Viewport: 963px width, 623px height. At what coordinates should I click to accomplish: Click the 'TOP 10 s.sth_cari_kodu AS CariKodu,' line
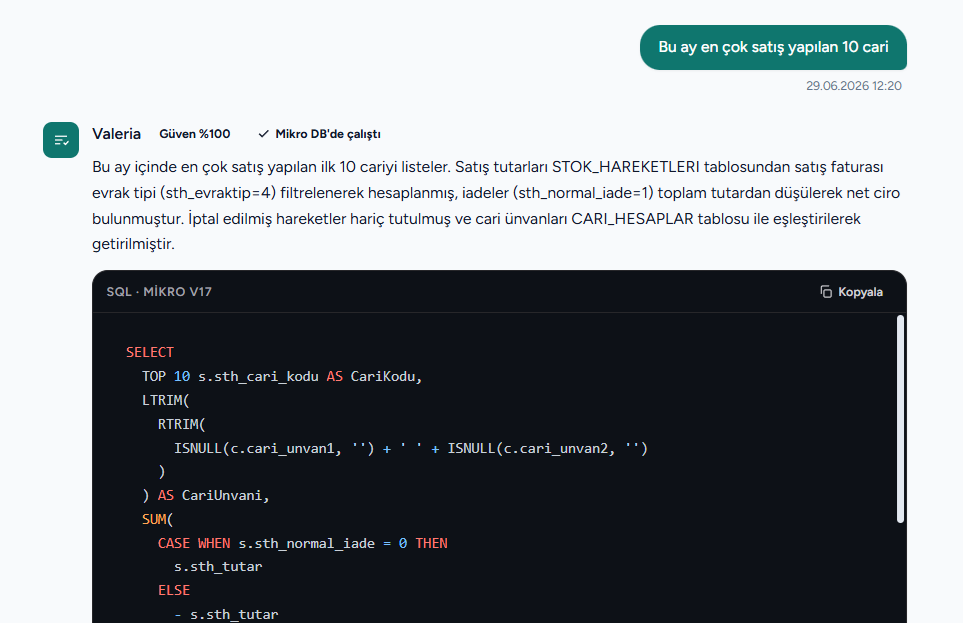(282, 376)
